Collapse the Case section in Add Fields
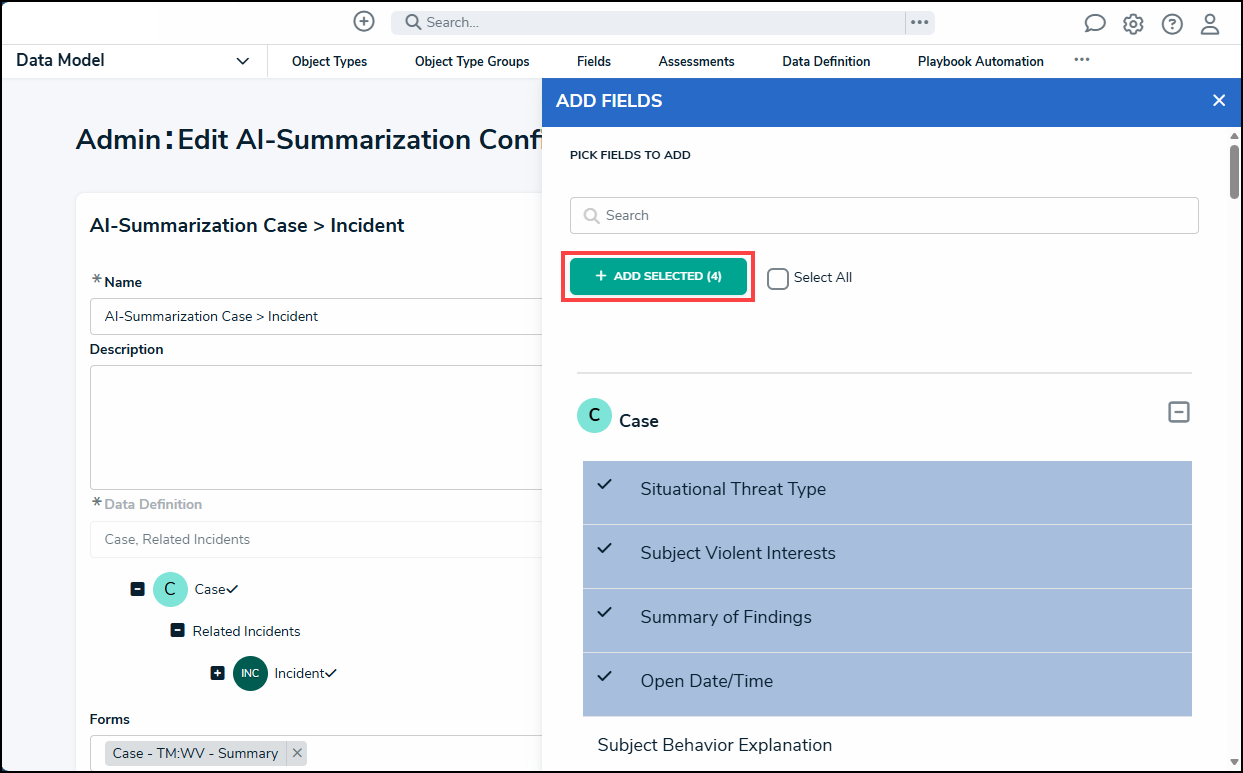 coord(1179,412)
